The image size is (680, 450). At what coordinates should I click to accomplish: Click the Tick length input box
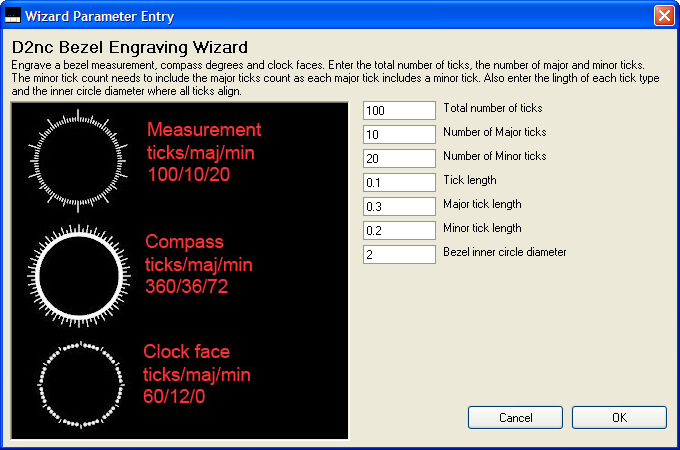pyautogui.click(x=399, y=183)
